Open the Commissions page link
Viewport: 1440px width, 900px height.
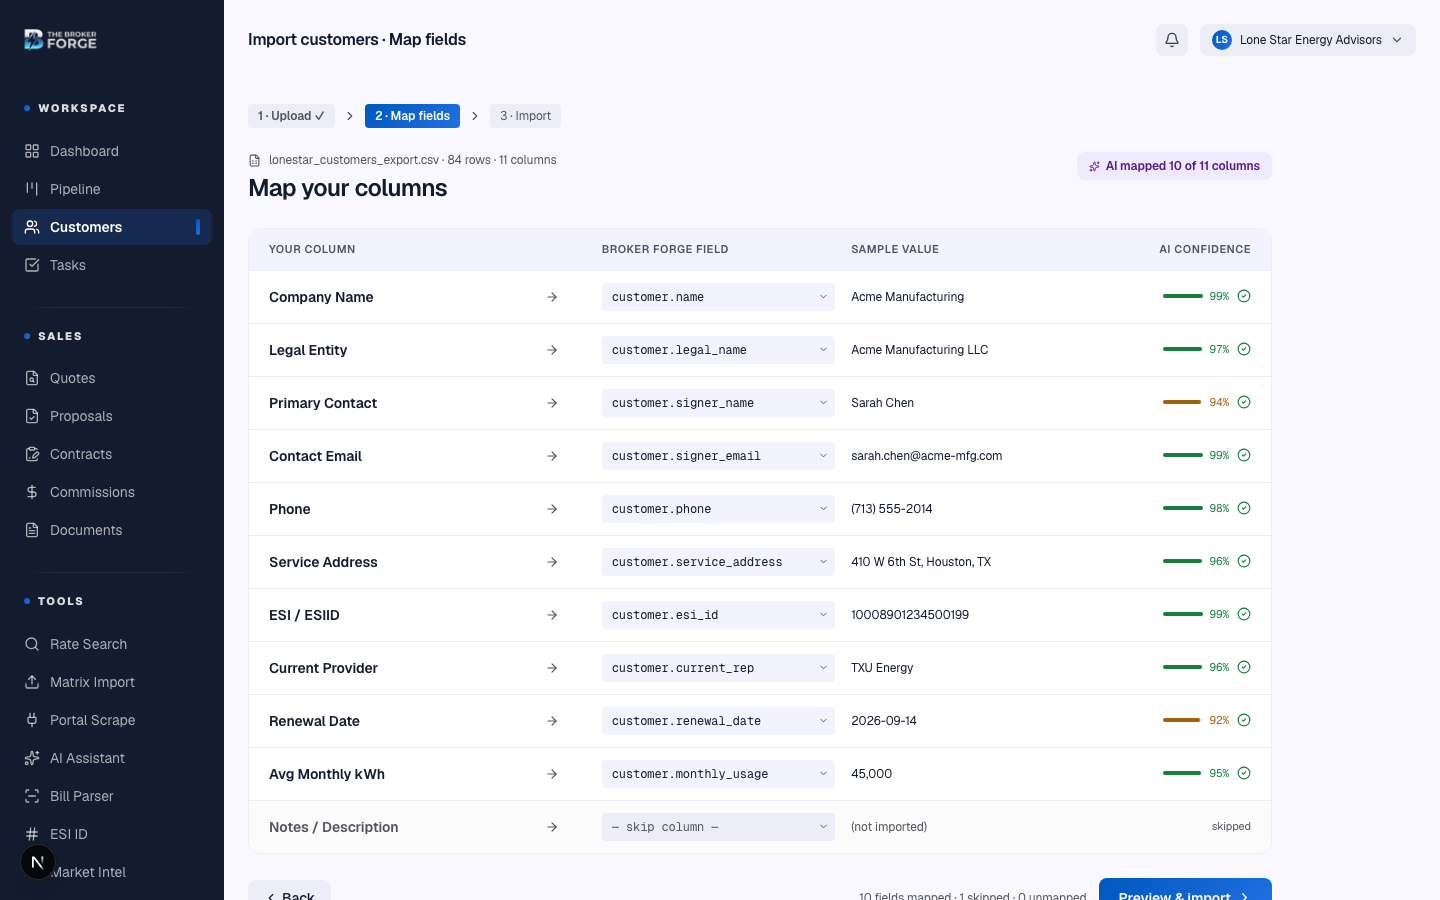click(x=112, y=492)
